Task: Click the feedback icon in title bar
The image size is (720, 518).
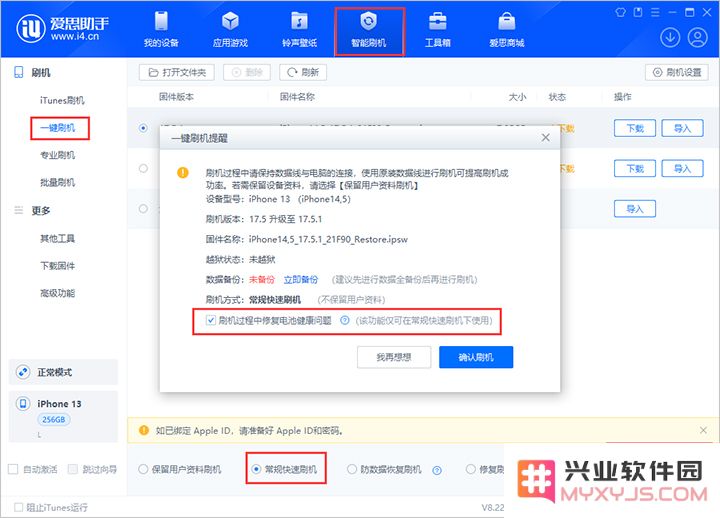Action: pyautogui.click(x=638, y=12)
